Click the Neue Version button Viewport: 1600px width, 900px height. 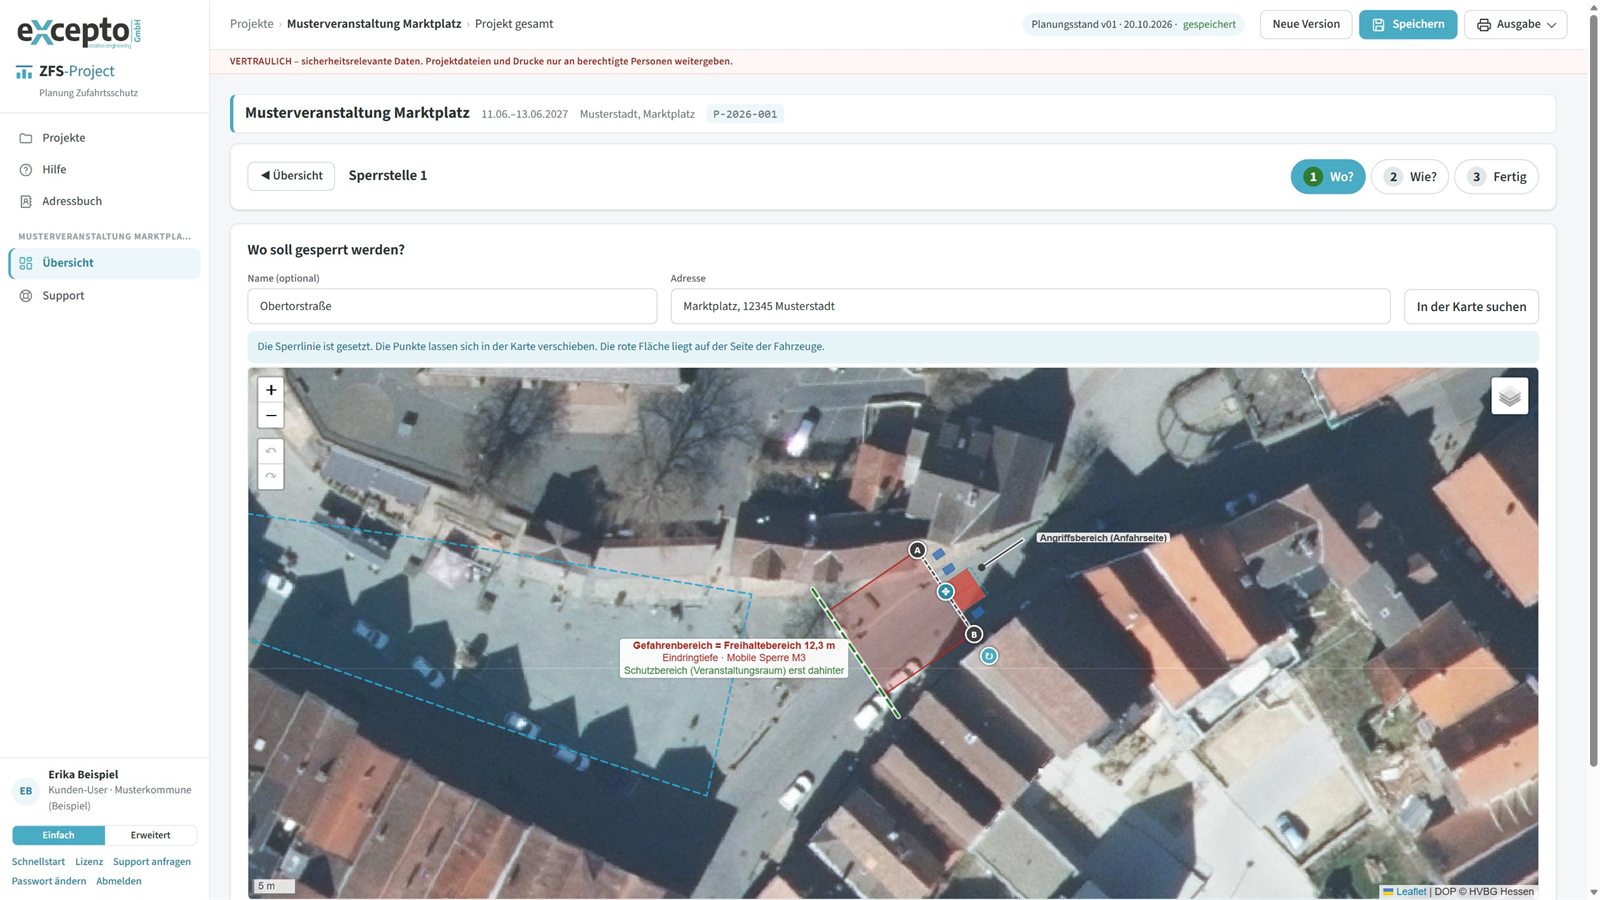(1306, 24)
